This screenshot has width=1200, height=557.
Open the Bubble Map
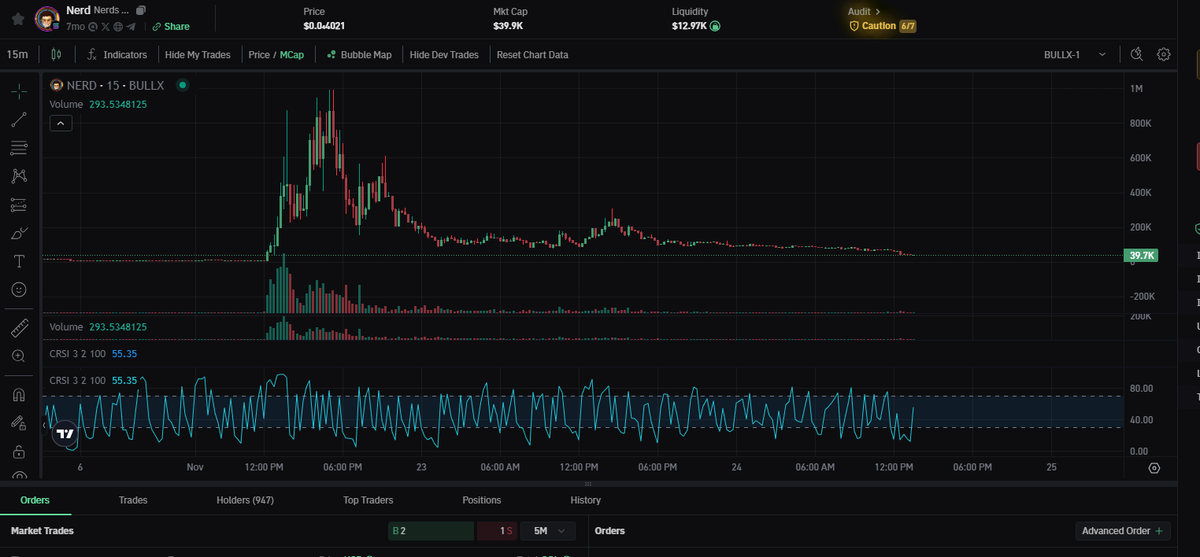(x=359, y=55)
